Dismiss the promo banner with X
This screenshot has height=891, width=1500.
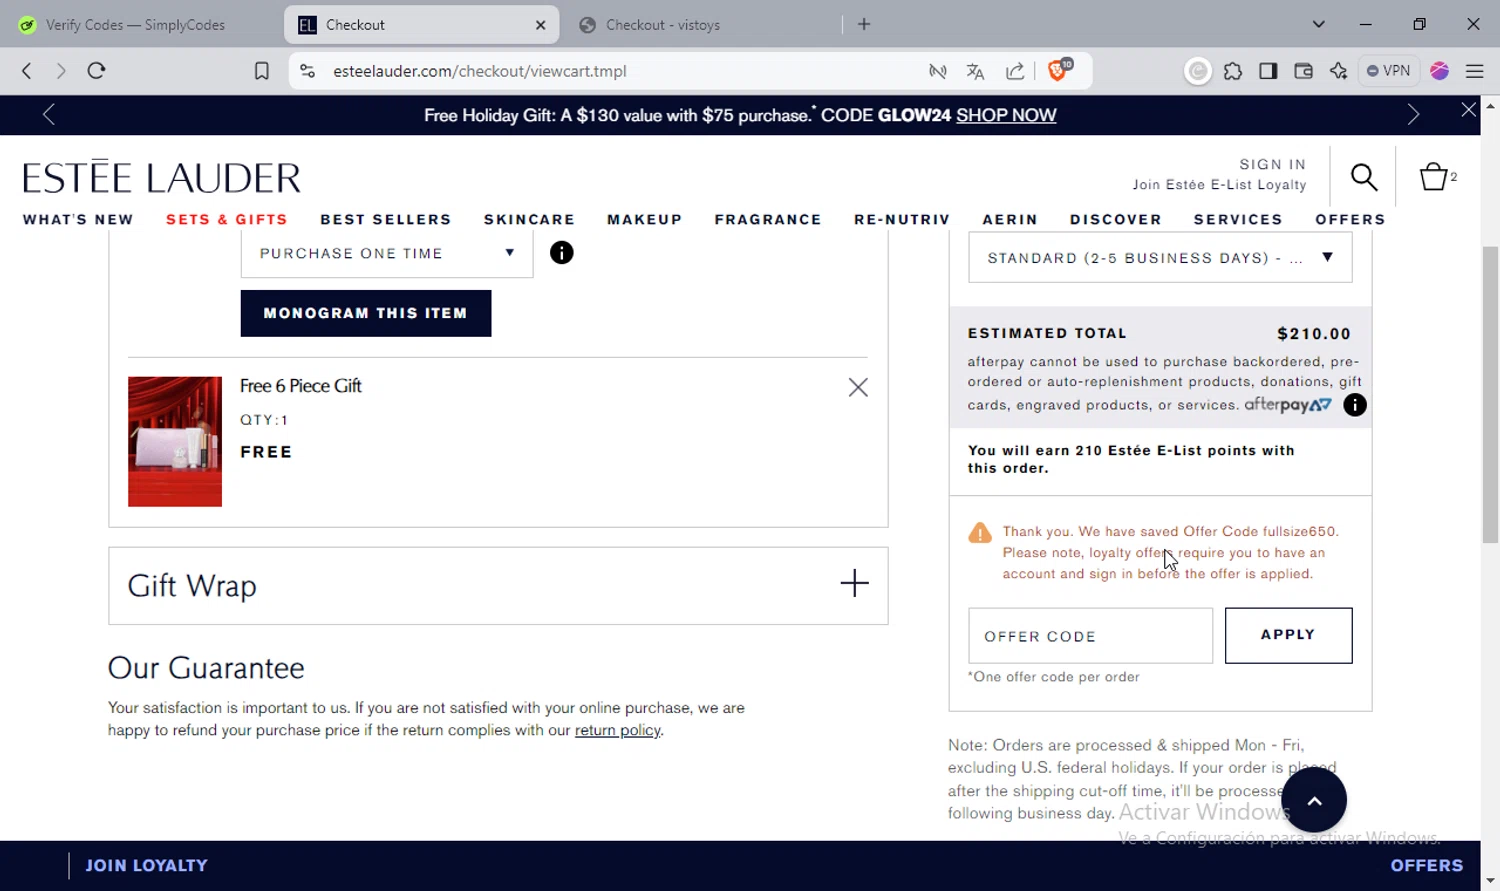pos(1468,110)
